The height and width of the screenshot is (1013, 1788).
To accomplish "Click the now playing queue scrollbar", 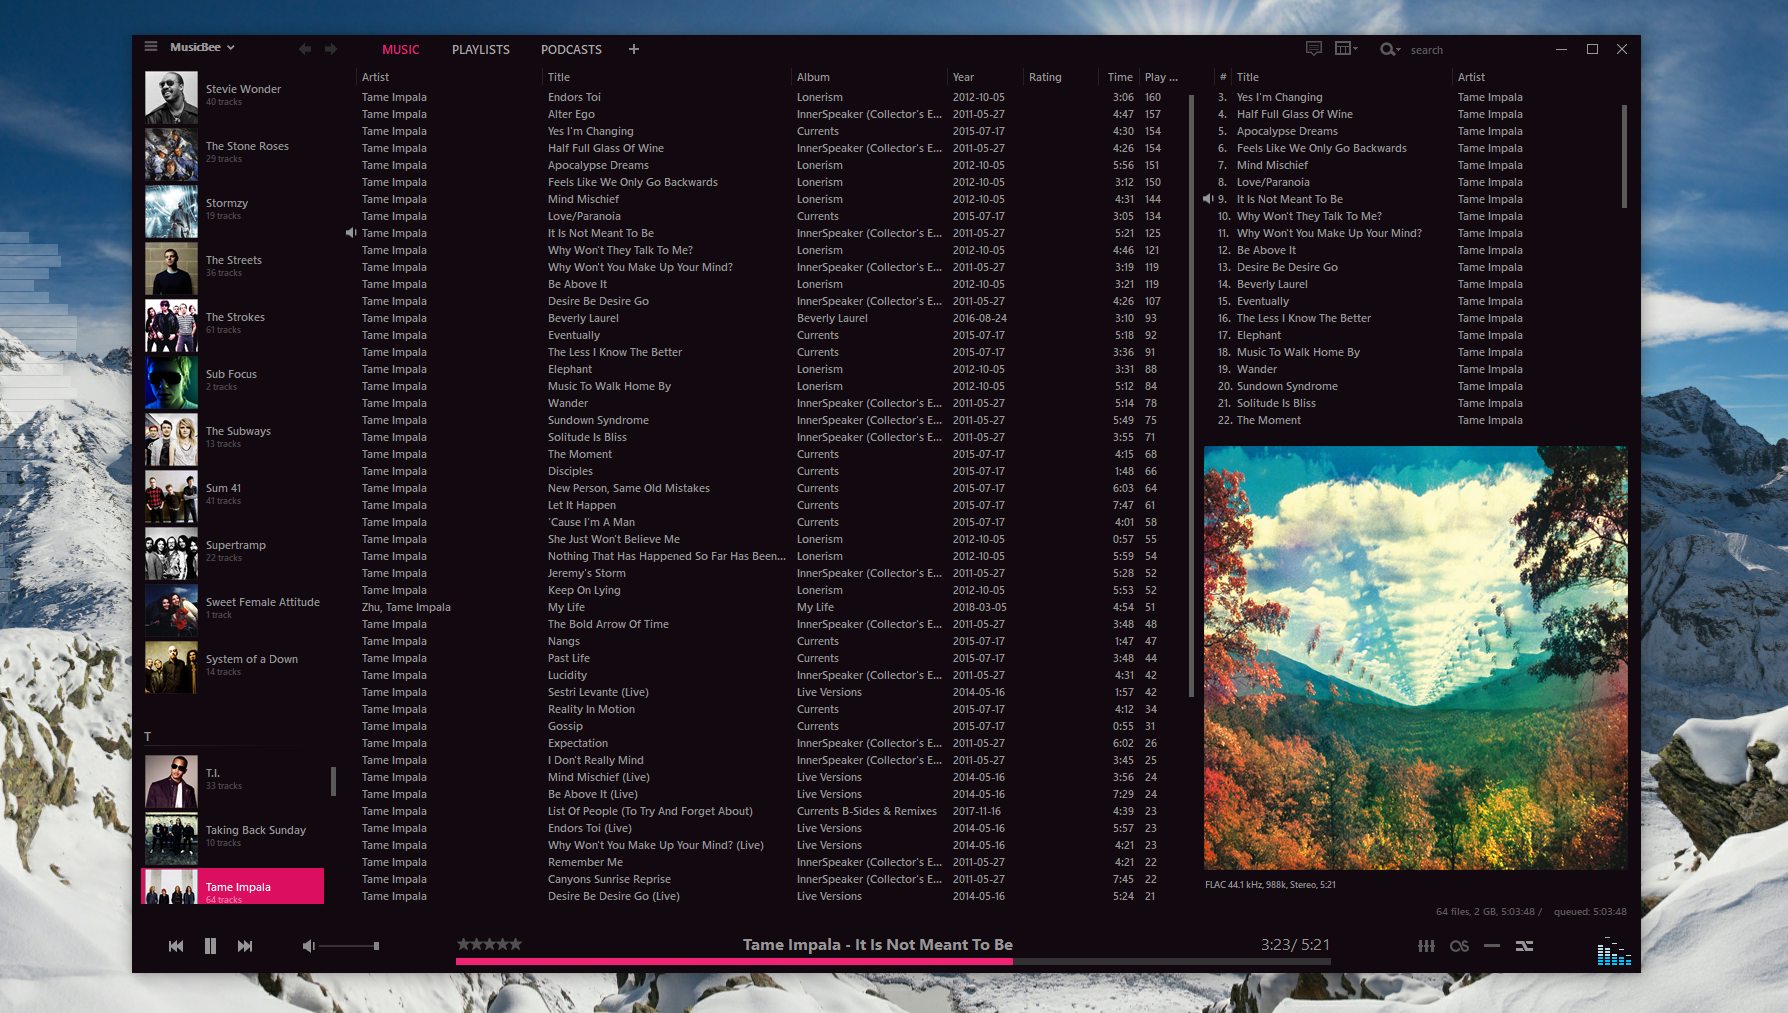I will [1624, 156].
